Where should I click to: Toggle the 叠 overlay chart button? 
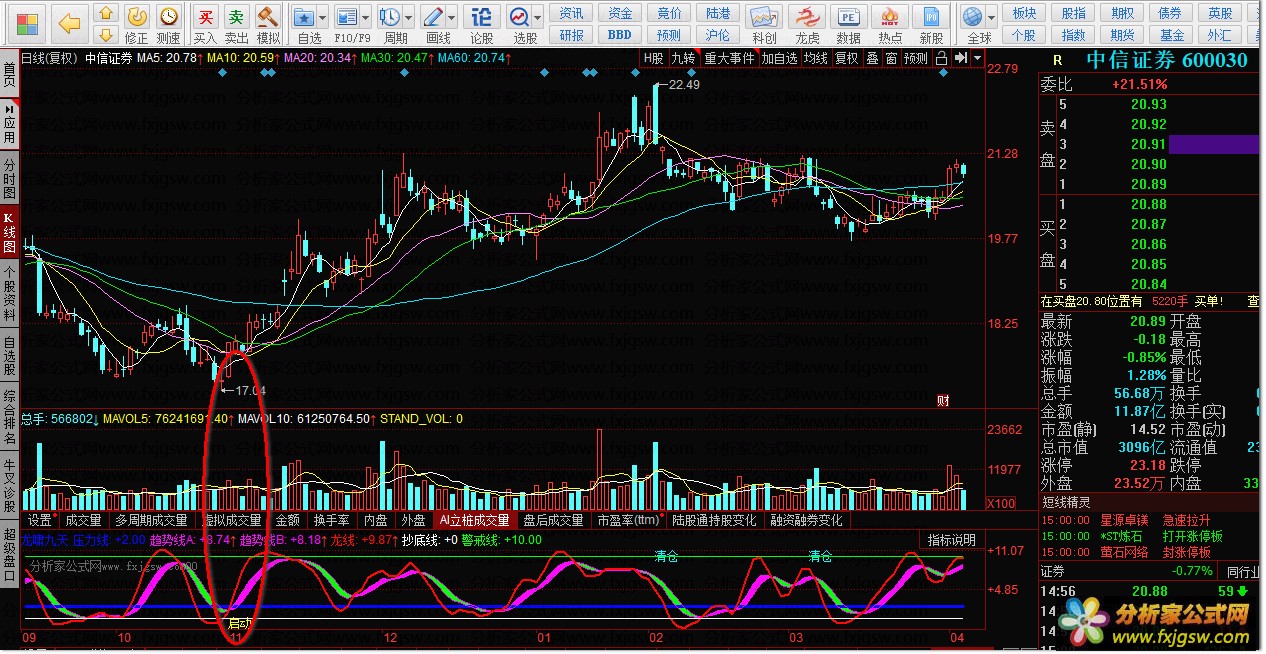[x=872, y=58]
